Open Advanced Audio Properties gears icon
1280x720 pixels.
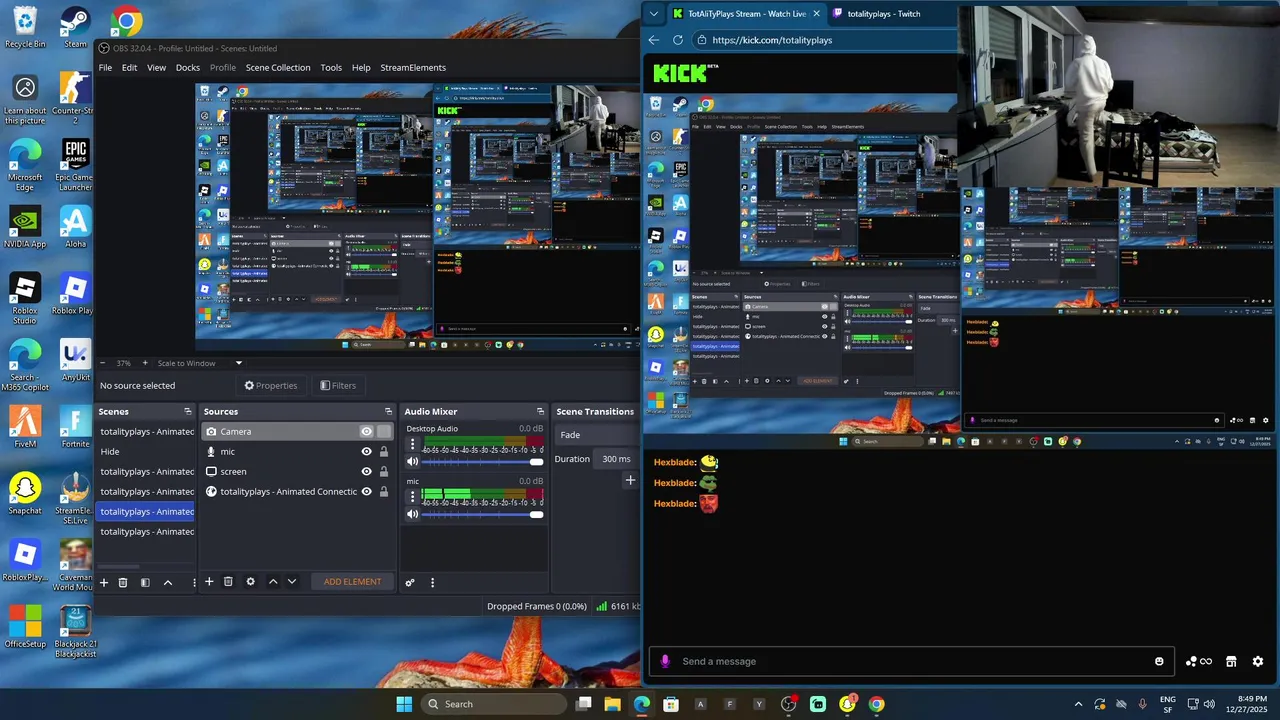[x=410, y=582]
